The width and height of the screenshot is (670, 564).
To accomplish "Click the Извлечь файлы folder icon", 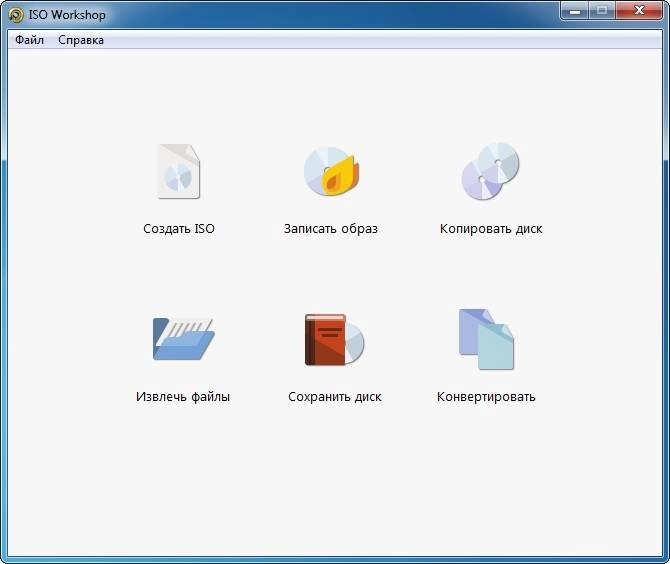I will [183, 339].
